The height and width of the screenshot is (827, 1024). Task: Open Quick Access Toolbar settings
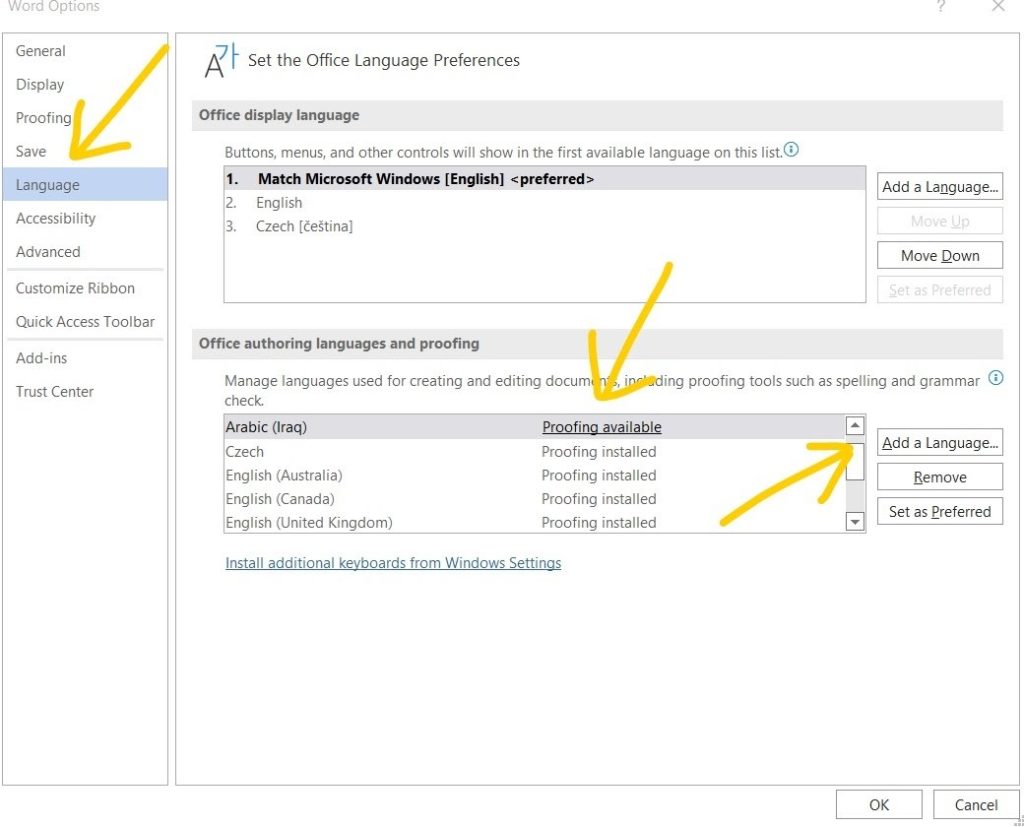85,321
